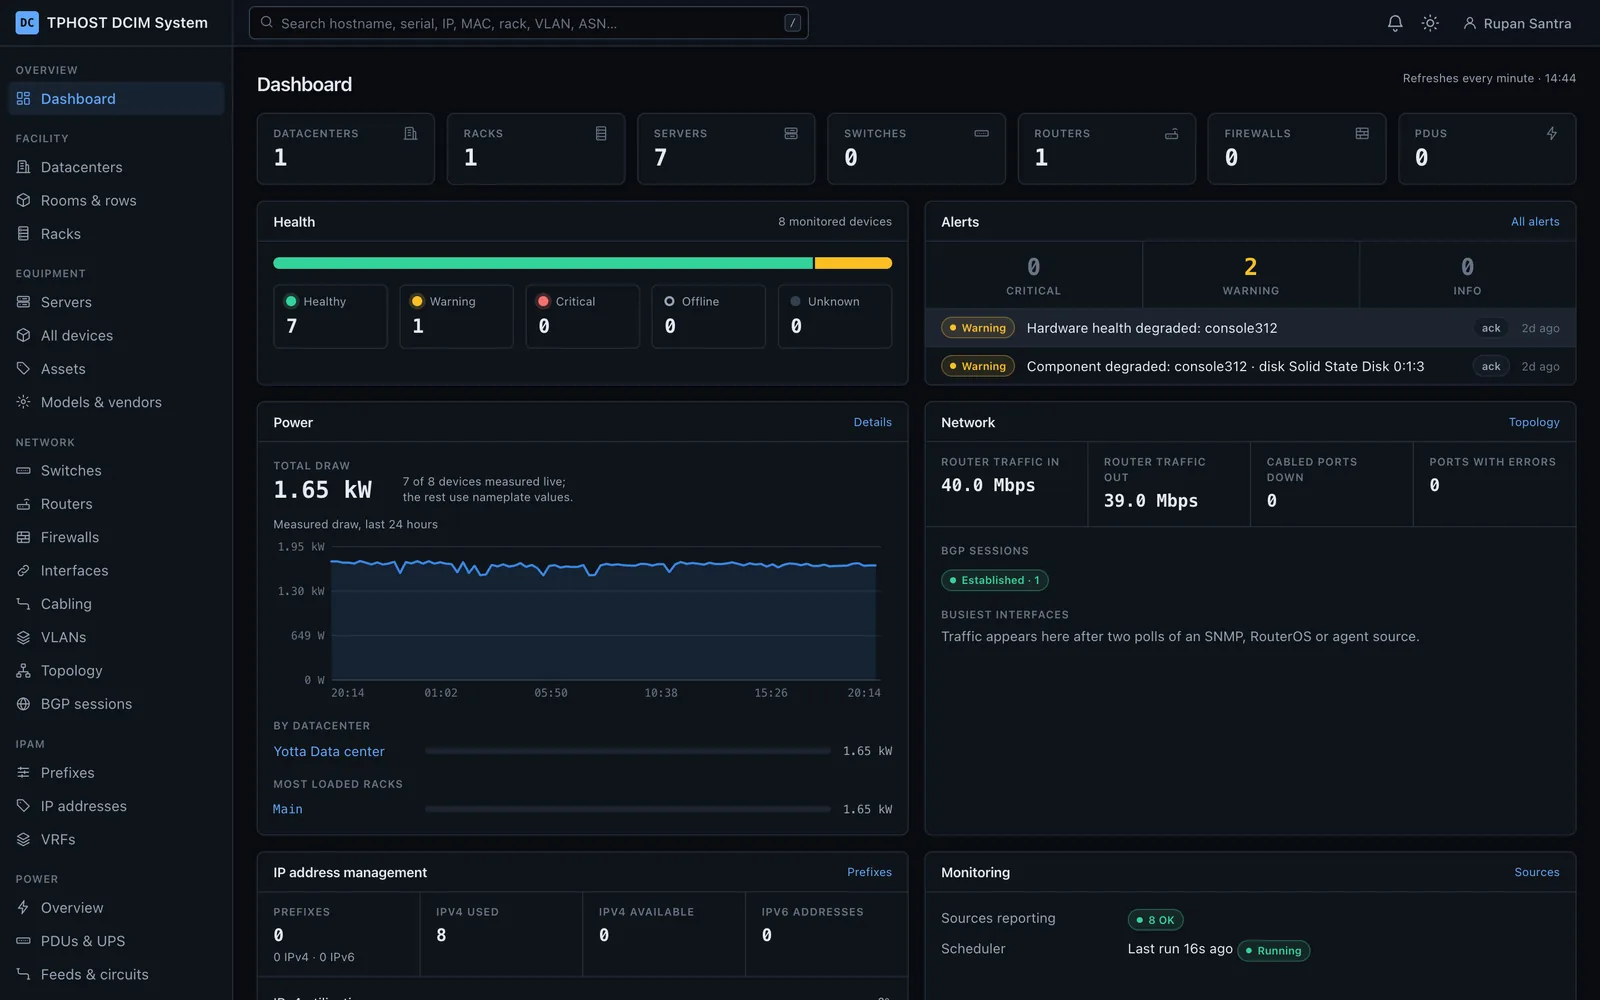Open PDUs & UPS page
1600x1000 pixels.
pyautogui.click(x=116, y=941)
